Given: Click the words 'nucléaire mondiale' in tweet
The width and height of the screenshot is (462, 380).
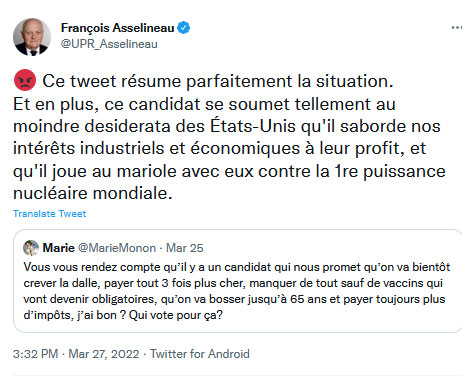Looking at the screenshot, I should pyautogui.click(x=93, y=193).
